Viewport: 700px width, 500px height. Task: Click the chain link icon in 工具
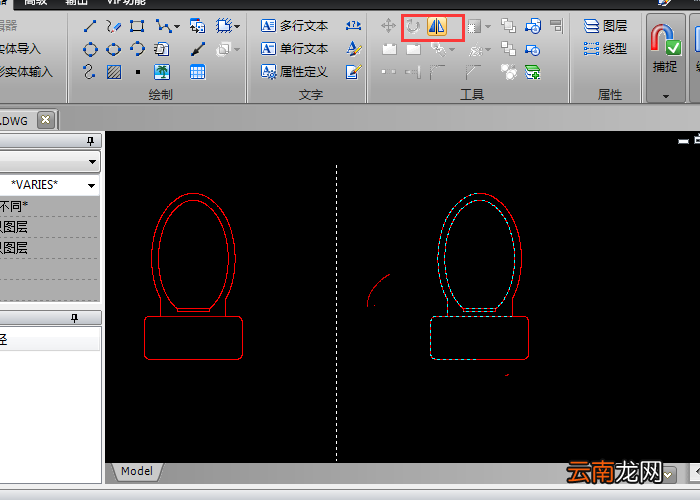(x=438, y=49)
